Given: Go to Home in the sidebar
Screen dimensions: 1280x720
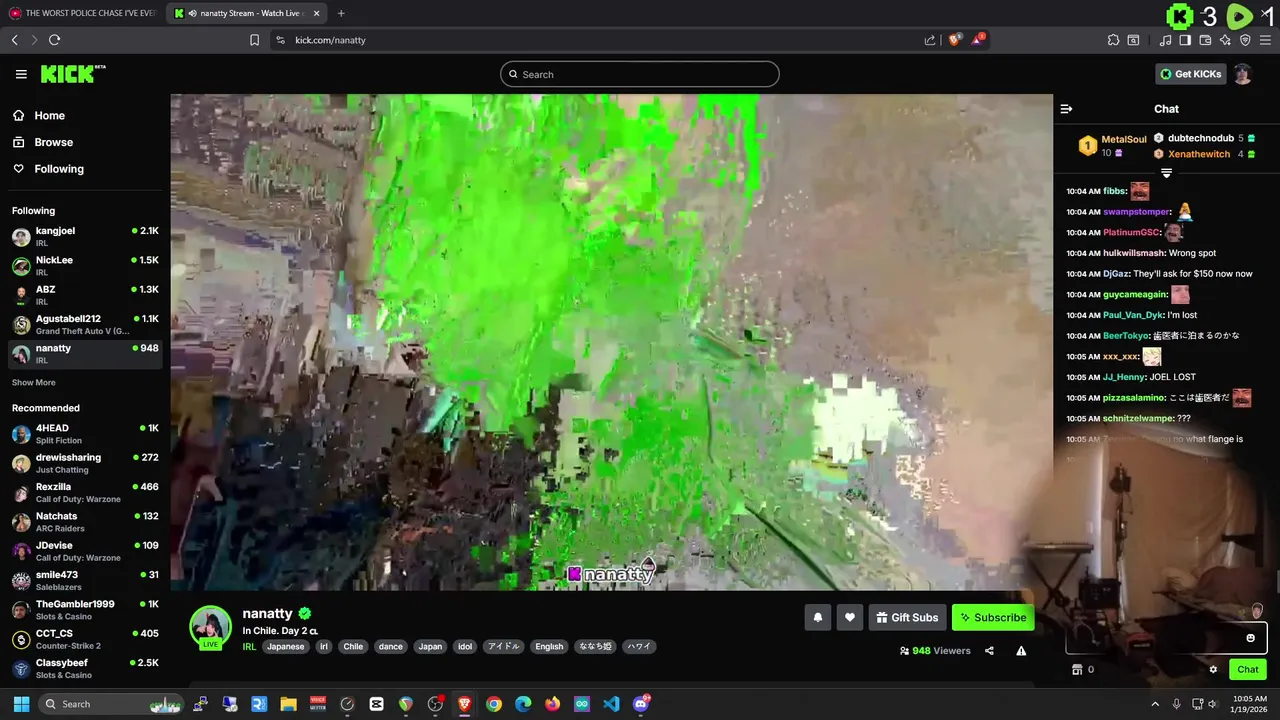Looking at the screenshot, I should point(49,115).
